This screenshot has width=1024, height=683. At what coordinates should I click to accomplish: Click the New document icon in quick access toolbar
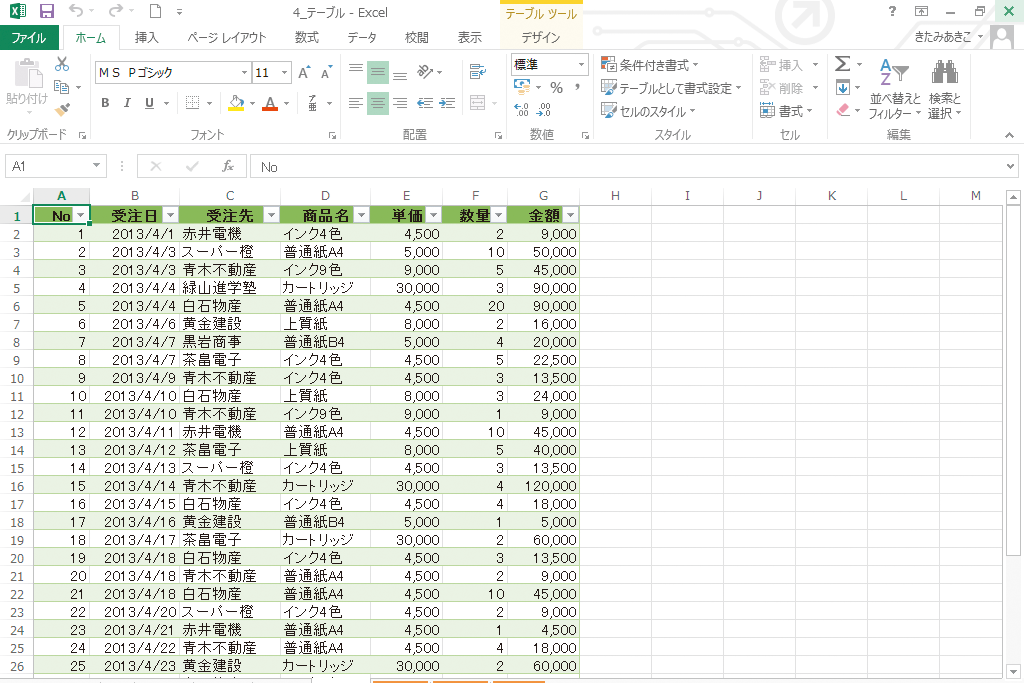pos(155,11)
